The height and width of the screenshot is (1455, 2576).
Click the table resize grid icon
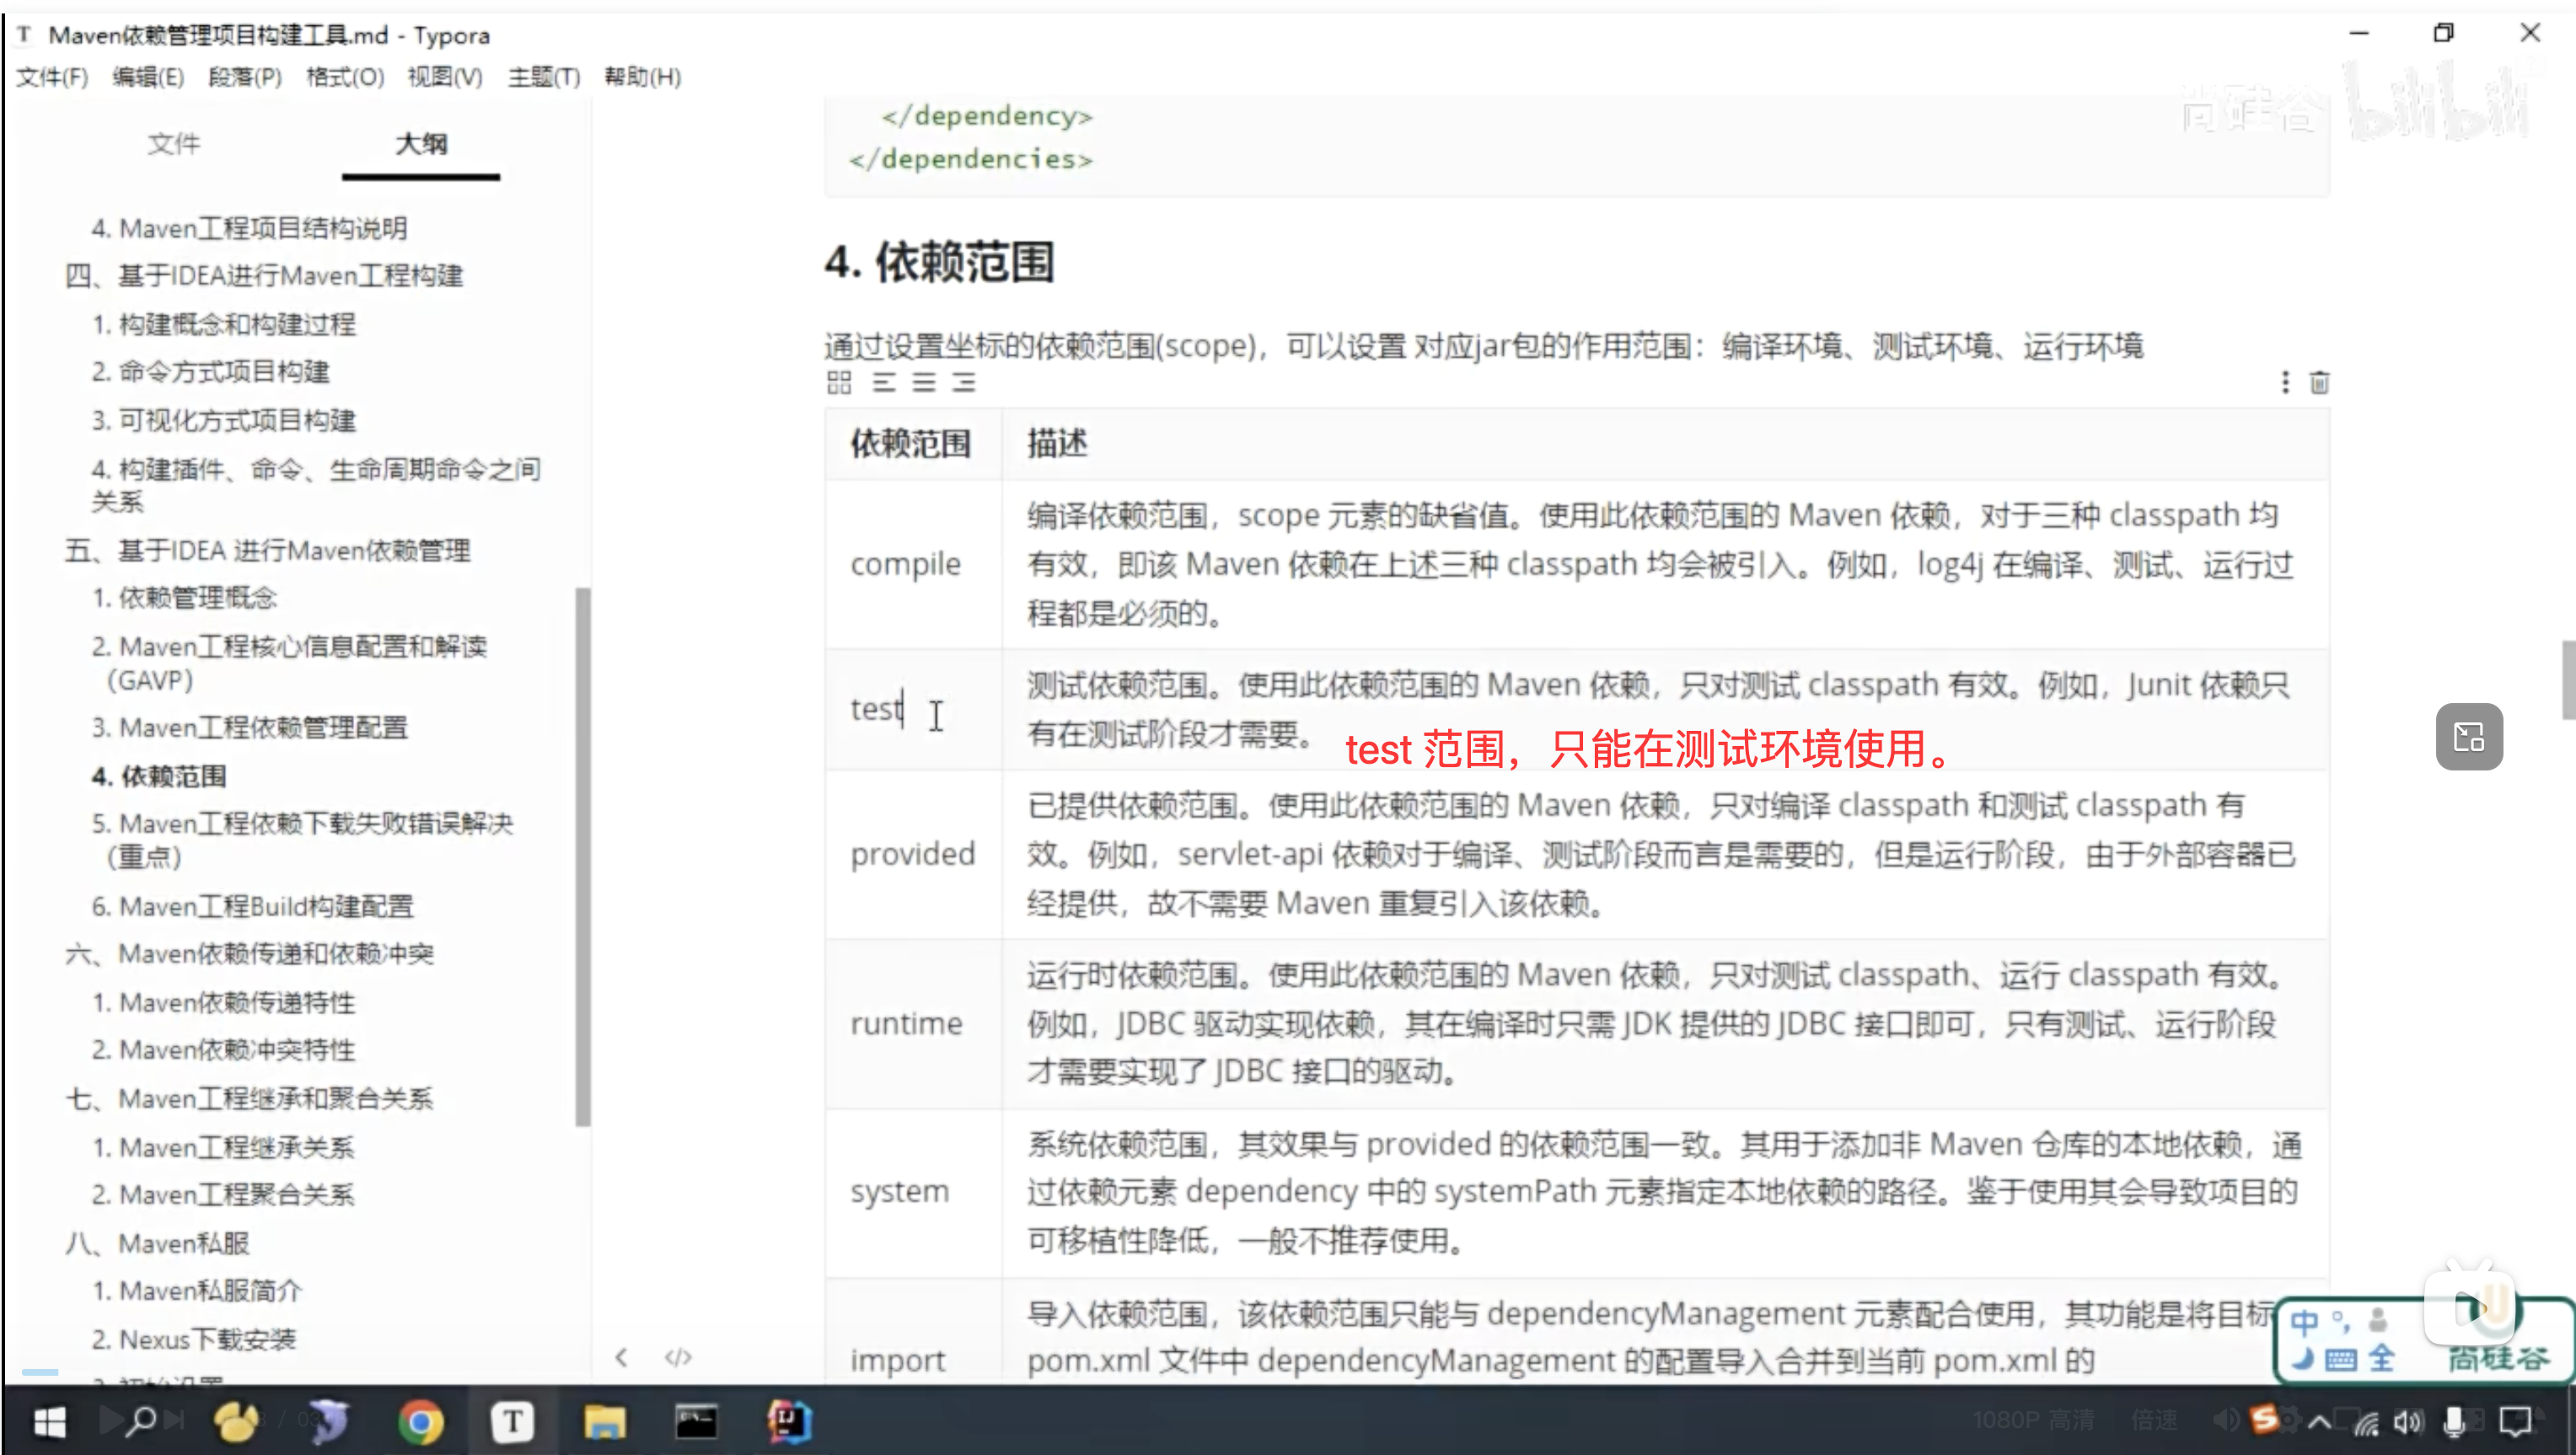pyautogui.click(x=839, y=382)
